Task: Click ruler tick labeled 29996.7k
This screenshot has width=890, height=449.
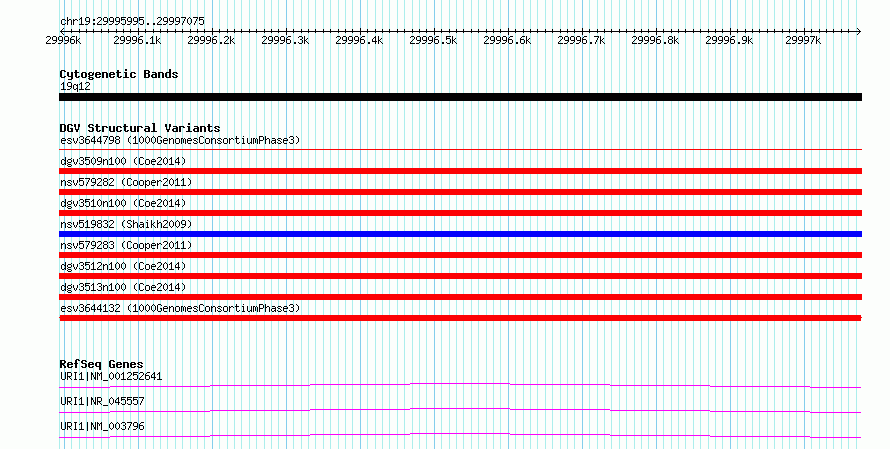Action: [x=581, y=40]
